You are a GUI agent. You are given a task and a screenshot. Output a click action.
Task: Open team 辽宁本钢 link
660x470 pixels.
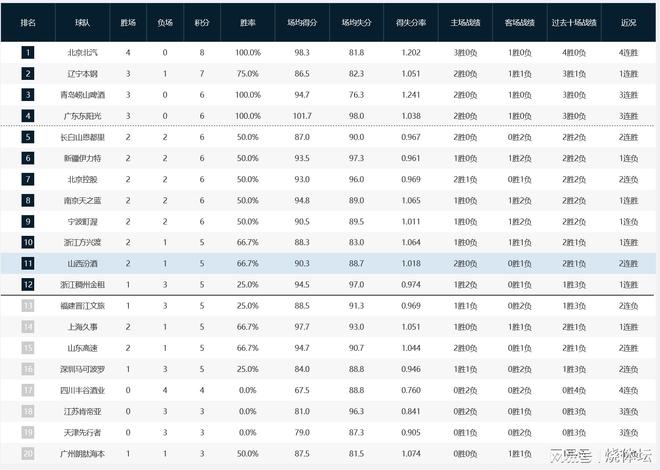pyautogui.click(x=84, y=73)
